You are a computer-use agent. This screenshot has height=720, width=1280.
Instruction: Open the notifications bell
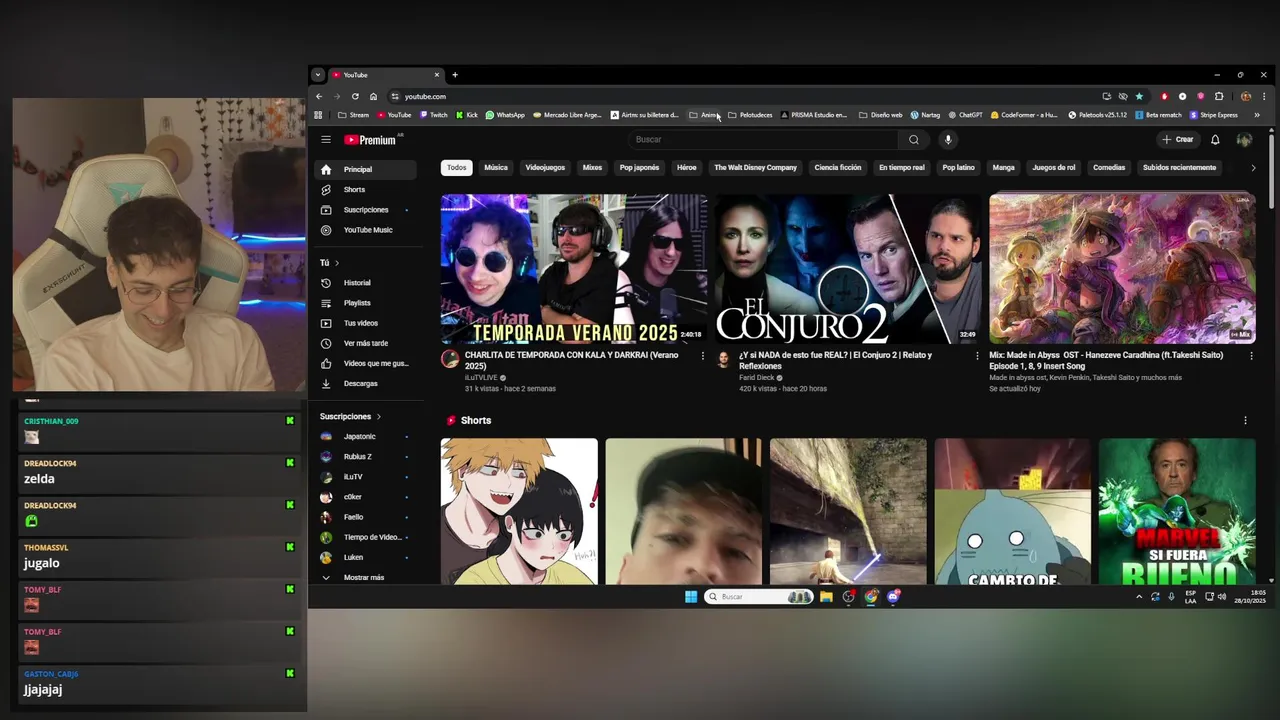(x=1215, y=140)
